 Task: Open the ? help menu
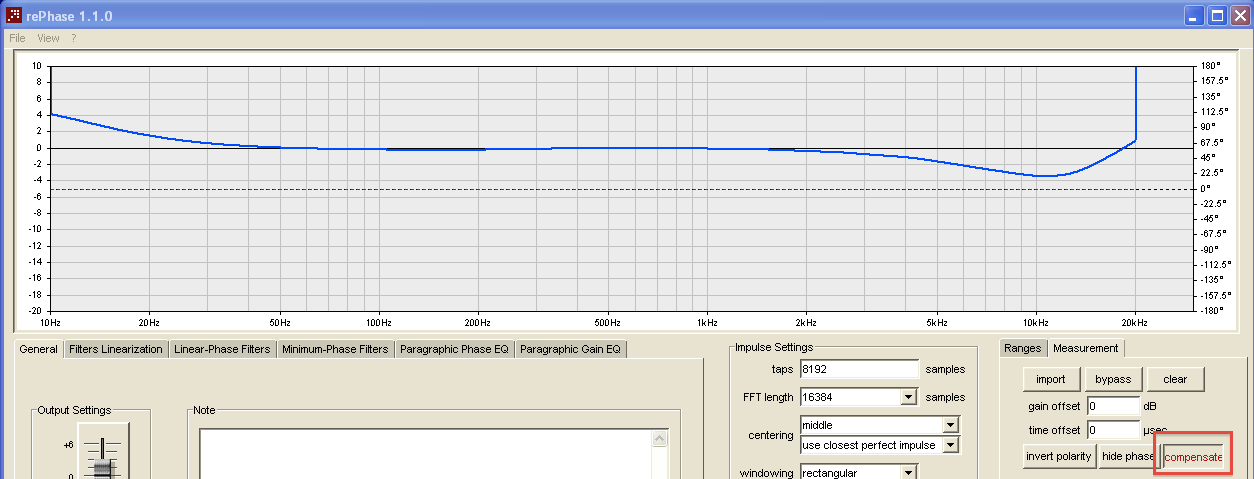(x=73, y=38)
